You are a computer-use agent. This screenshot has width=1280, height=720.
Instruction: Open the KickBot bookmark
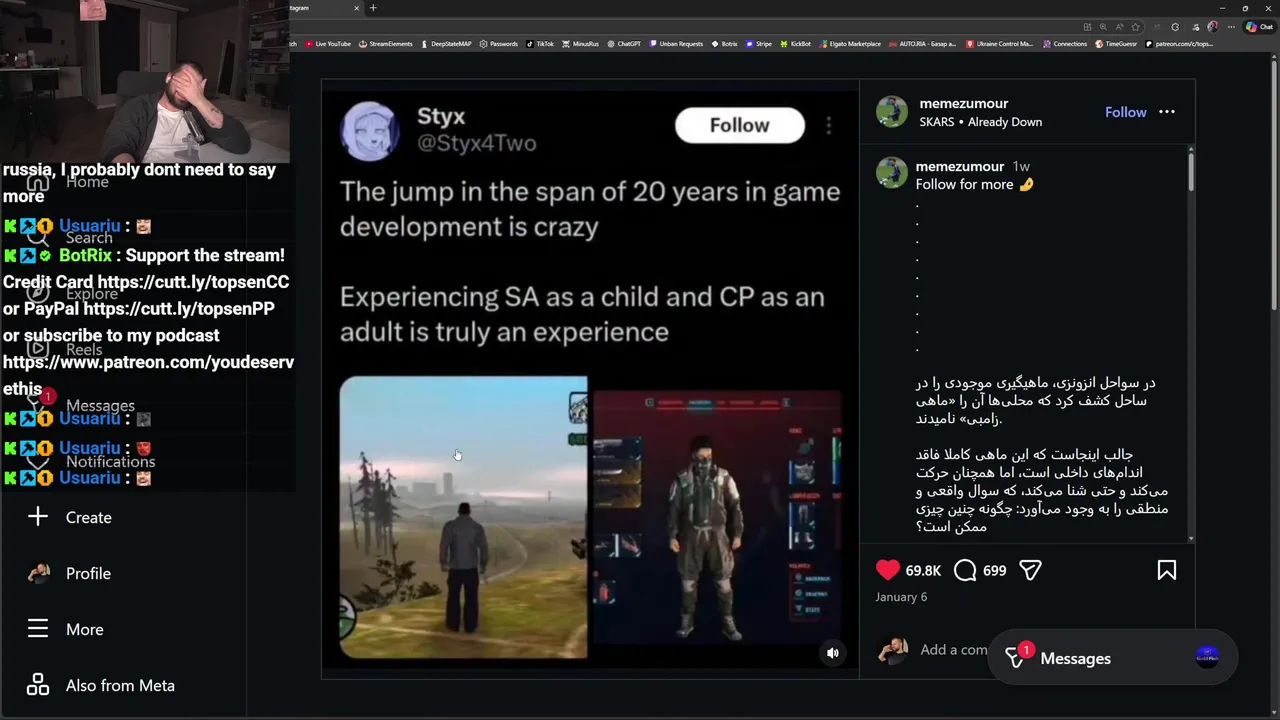pyautogui.click(x=796, y=44)
